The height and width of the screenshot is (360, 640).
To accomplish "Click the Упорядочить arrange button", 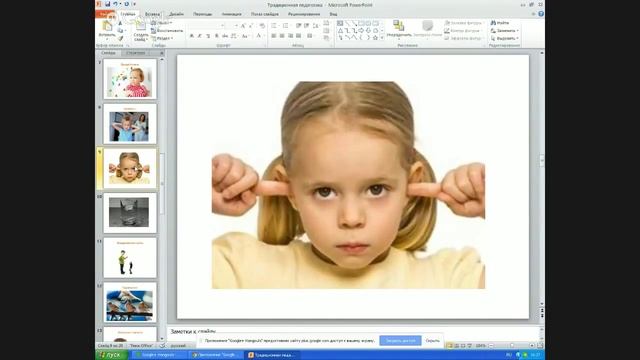I will [398, 29].
